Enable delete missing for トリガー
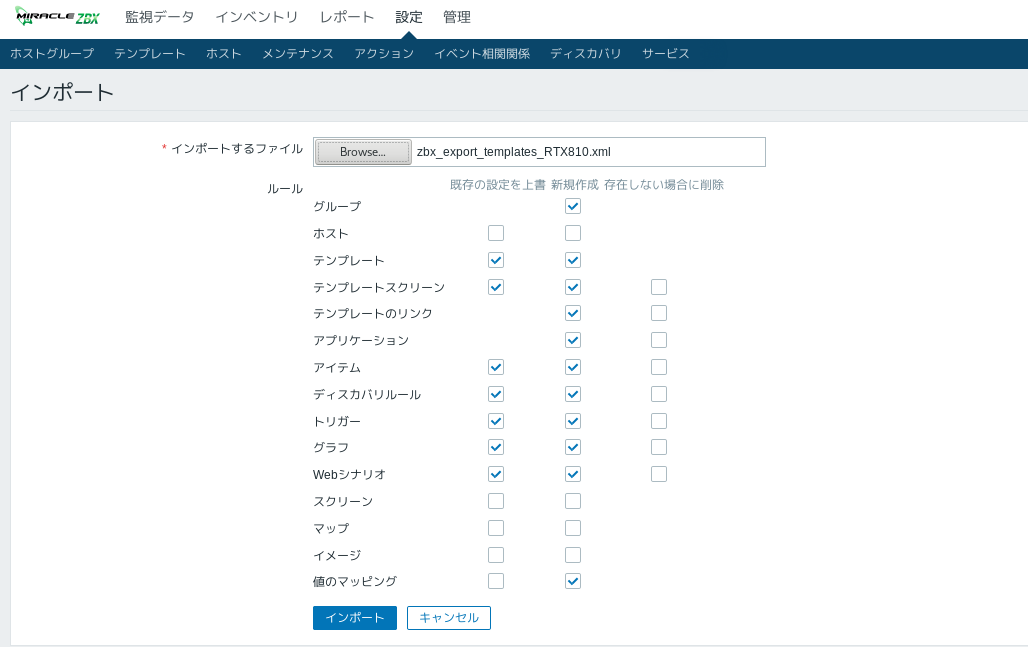This screenshot has width=1028, height=647. coord(659,421)
